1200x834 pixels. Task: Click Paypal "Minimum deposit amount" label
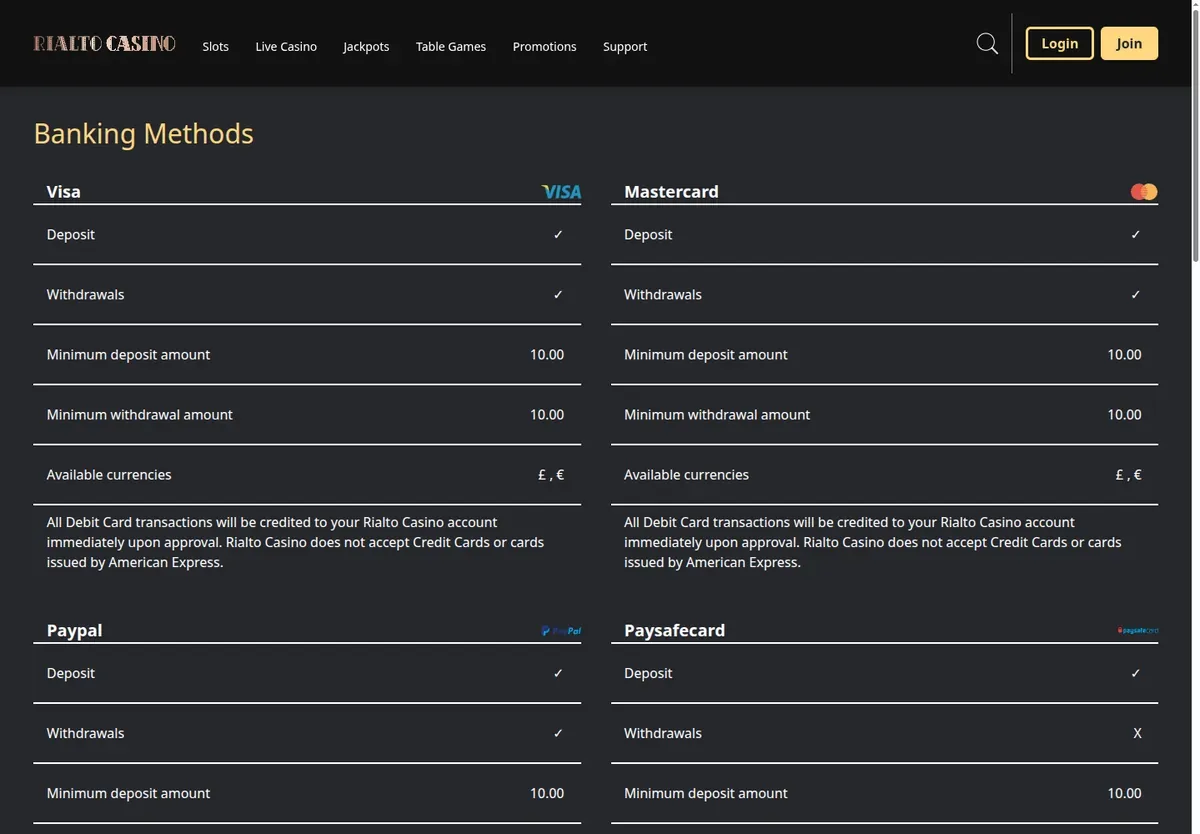click(128, 793)
